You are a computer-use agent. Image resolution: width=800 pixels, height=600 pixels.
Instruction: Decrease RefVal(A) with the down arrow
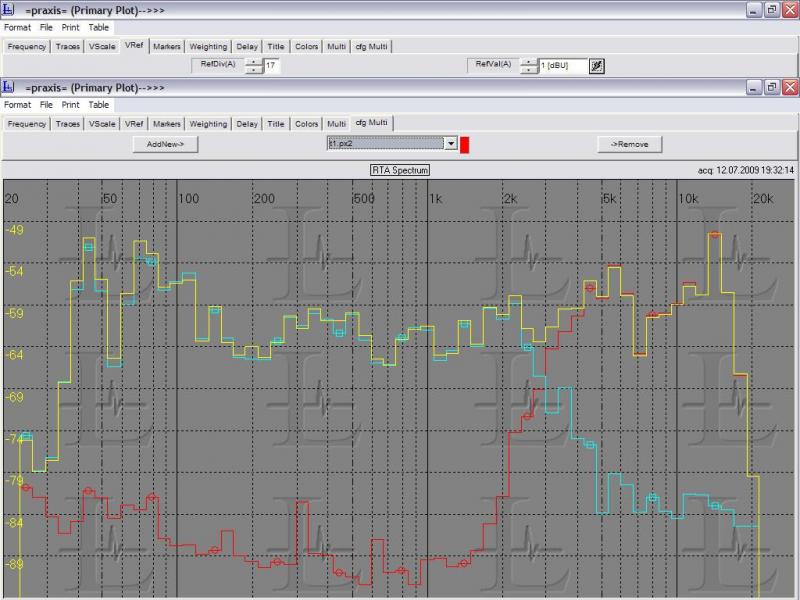click(x=529, y=69)
